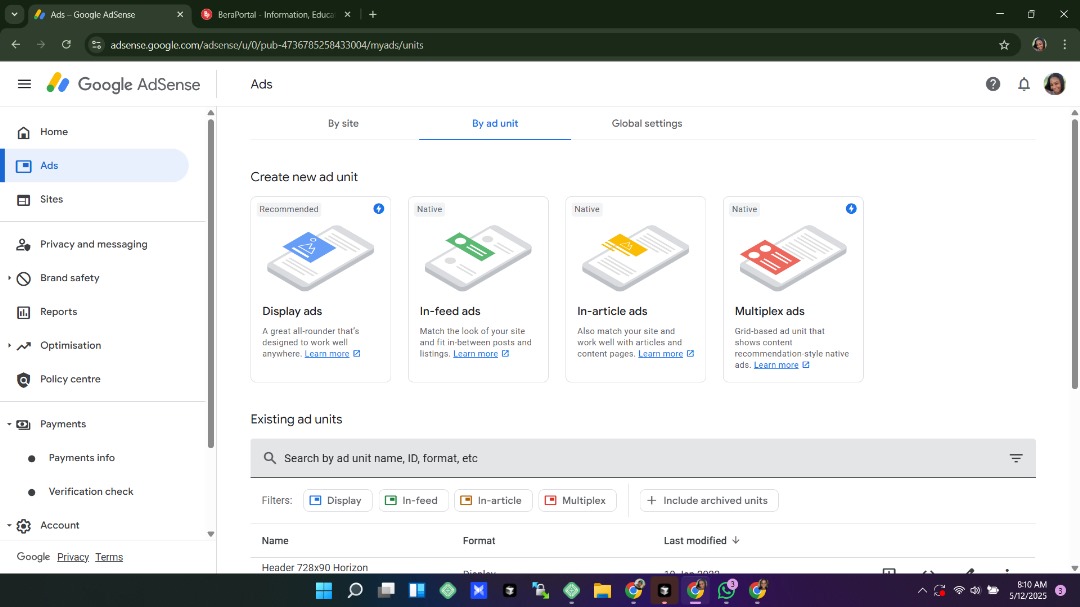Click the Reports chart icon in sidebar
Viewport: 1080px width, 607px height.
tap(24, 312)
